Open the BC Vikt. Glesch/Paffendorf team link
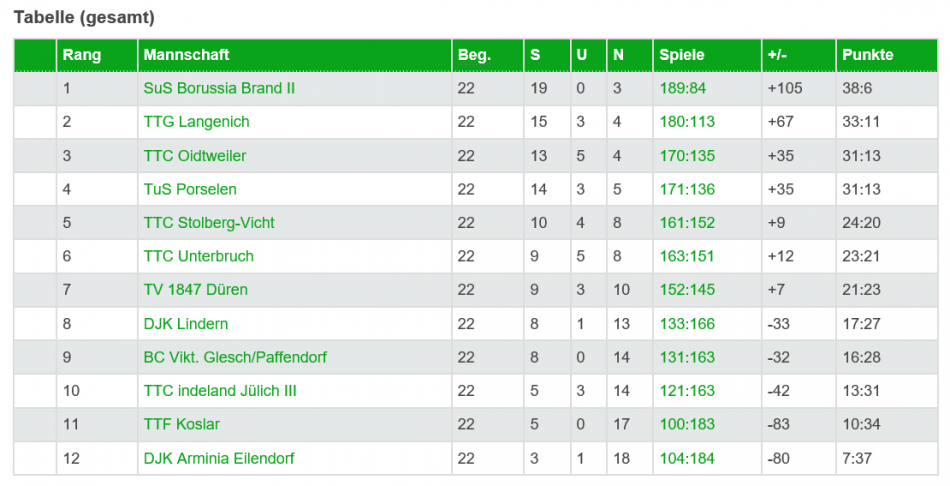Image resolution: width=950 pixels, height=486 pixels. (x=234, y=358)
